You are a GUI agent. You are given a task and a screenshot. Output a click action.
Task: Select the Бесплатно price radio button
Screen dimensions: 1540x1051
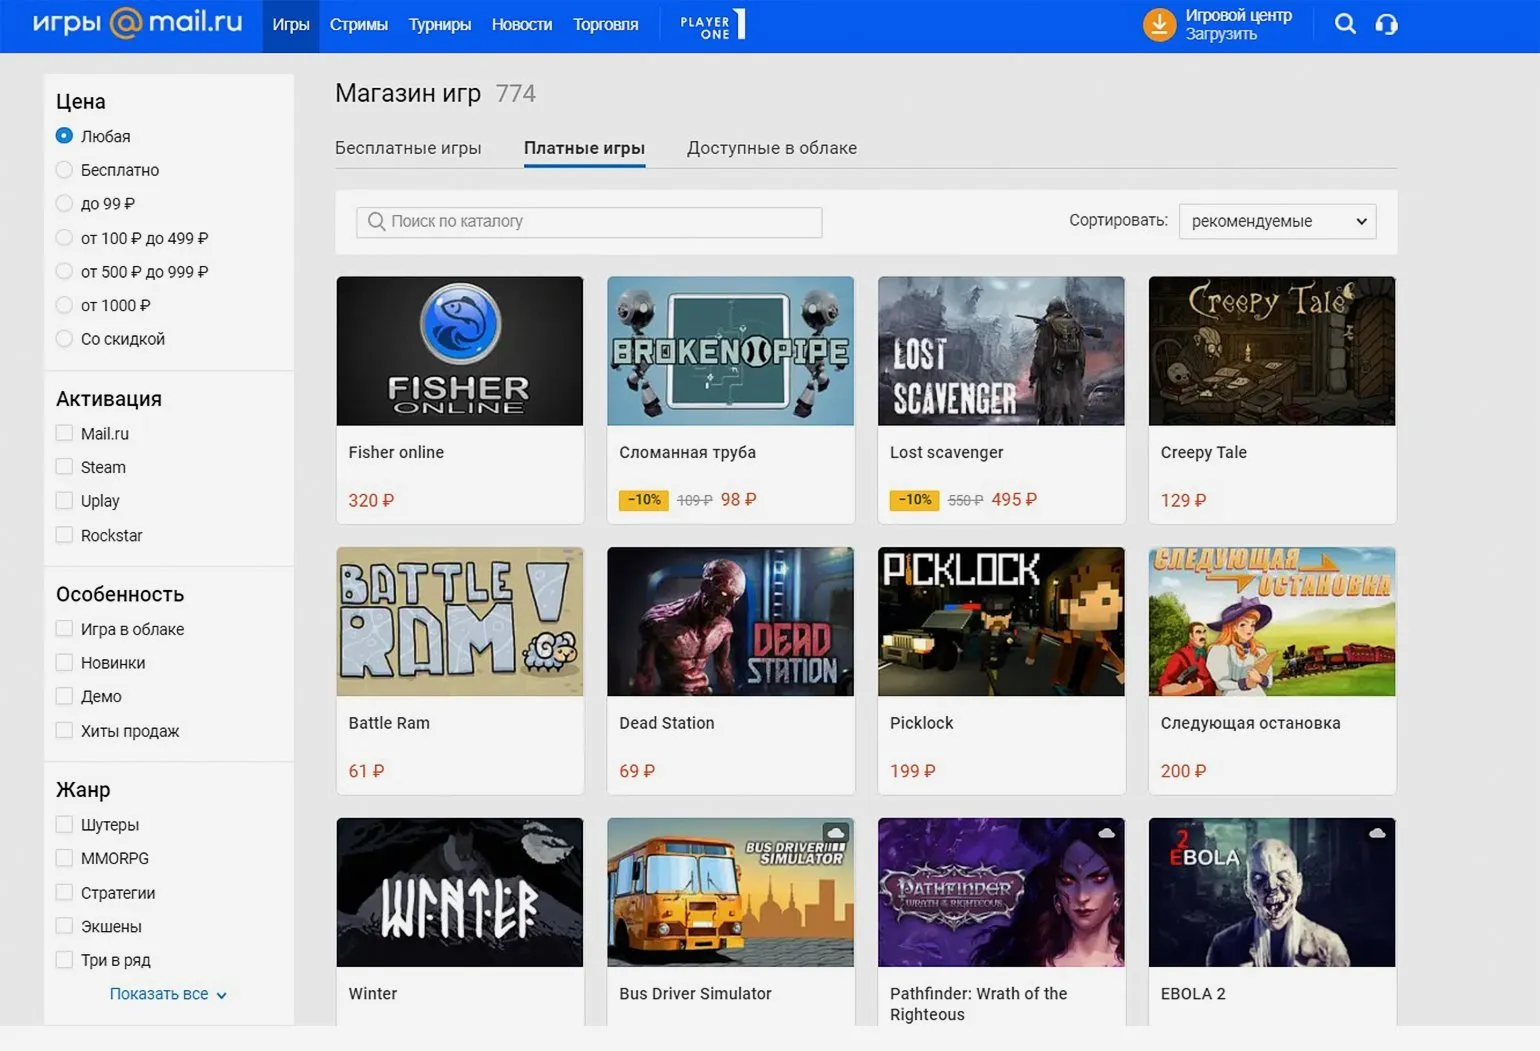(x=65, y=170)
